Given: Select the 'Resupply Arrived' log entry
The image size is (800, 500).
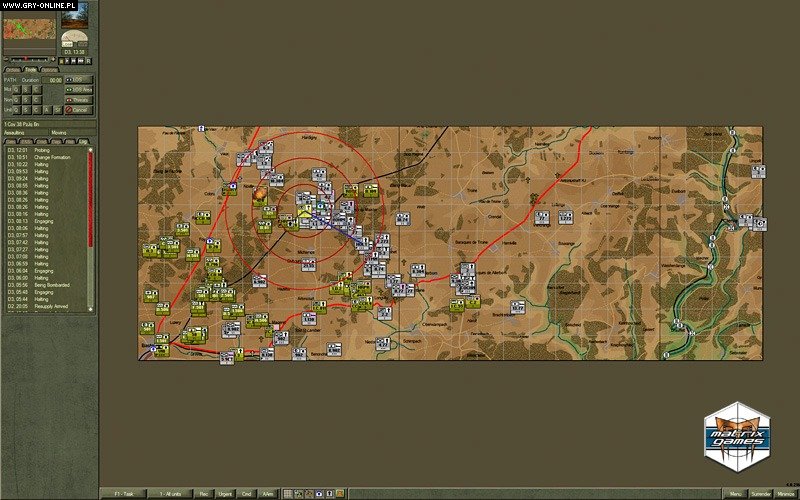Looking at the screenshot, I should click(x=51, y=307).
